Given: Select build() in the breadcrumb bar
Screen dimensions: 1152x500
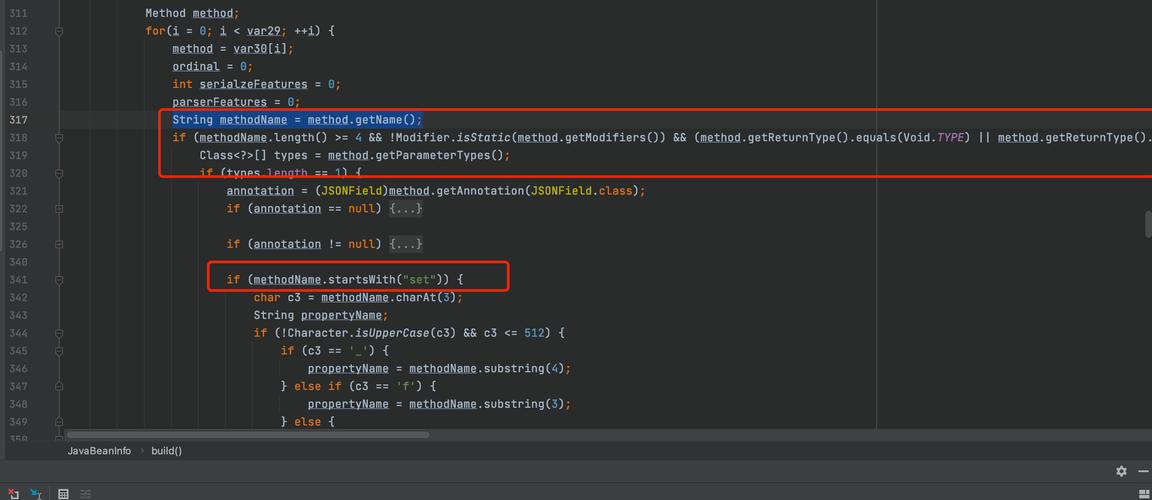Looking at the screenshot, I should [167, 451].
